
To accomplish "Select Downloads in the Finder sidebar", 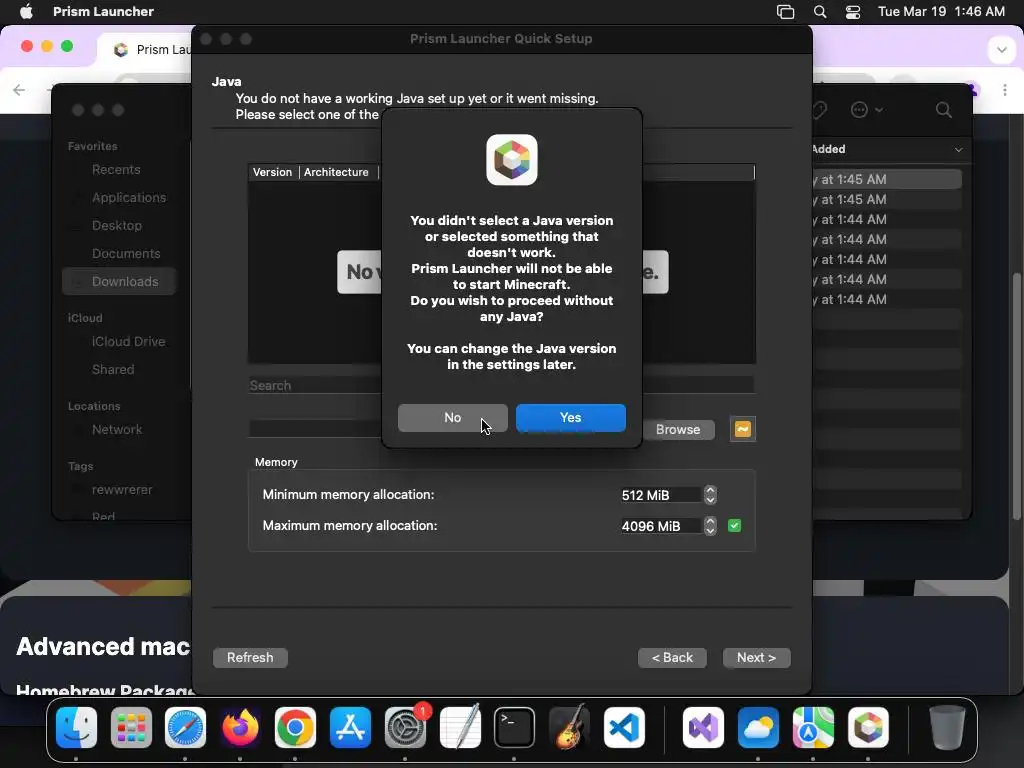I will pyautogui.click(x=120, y=281).
